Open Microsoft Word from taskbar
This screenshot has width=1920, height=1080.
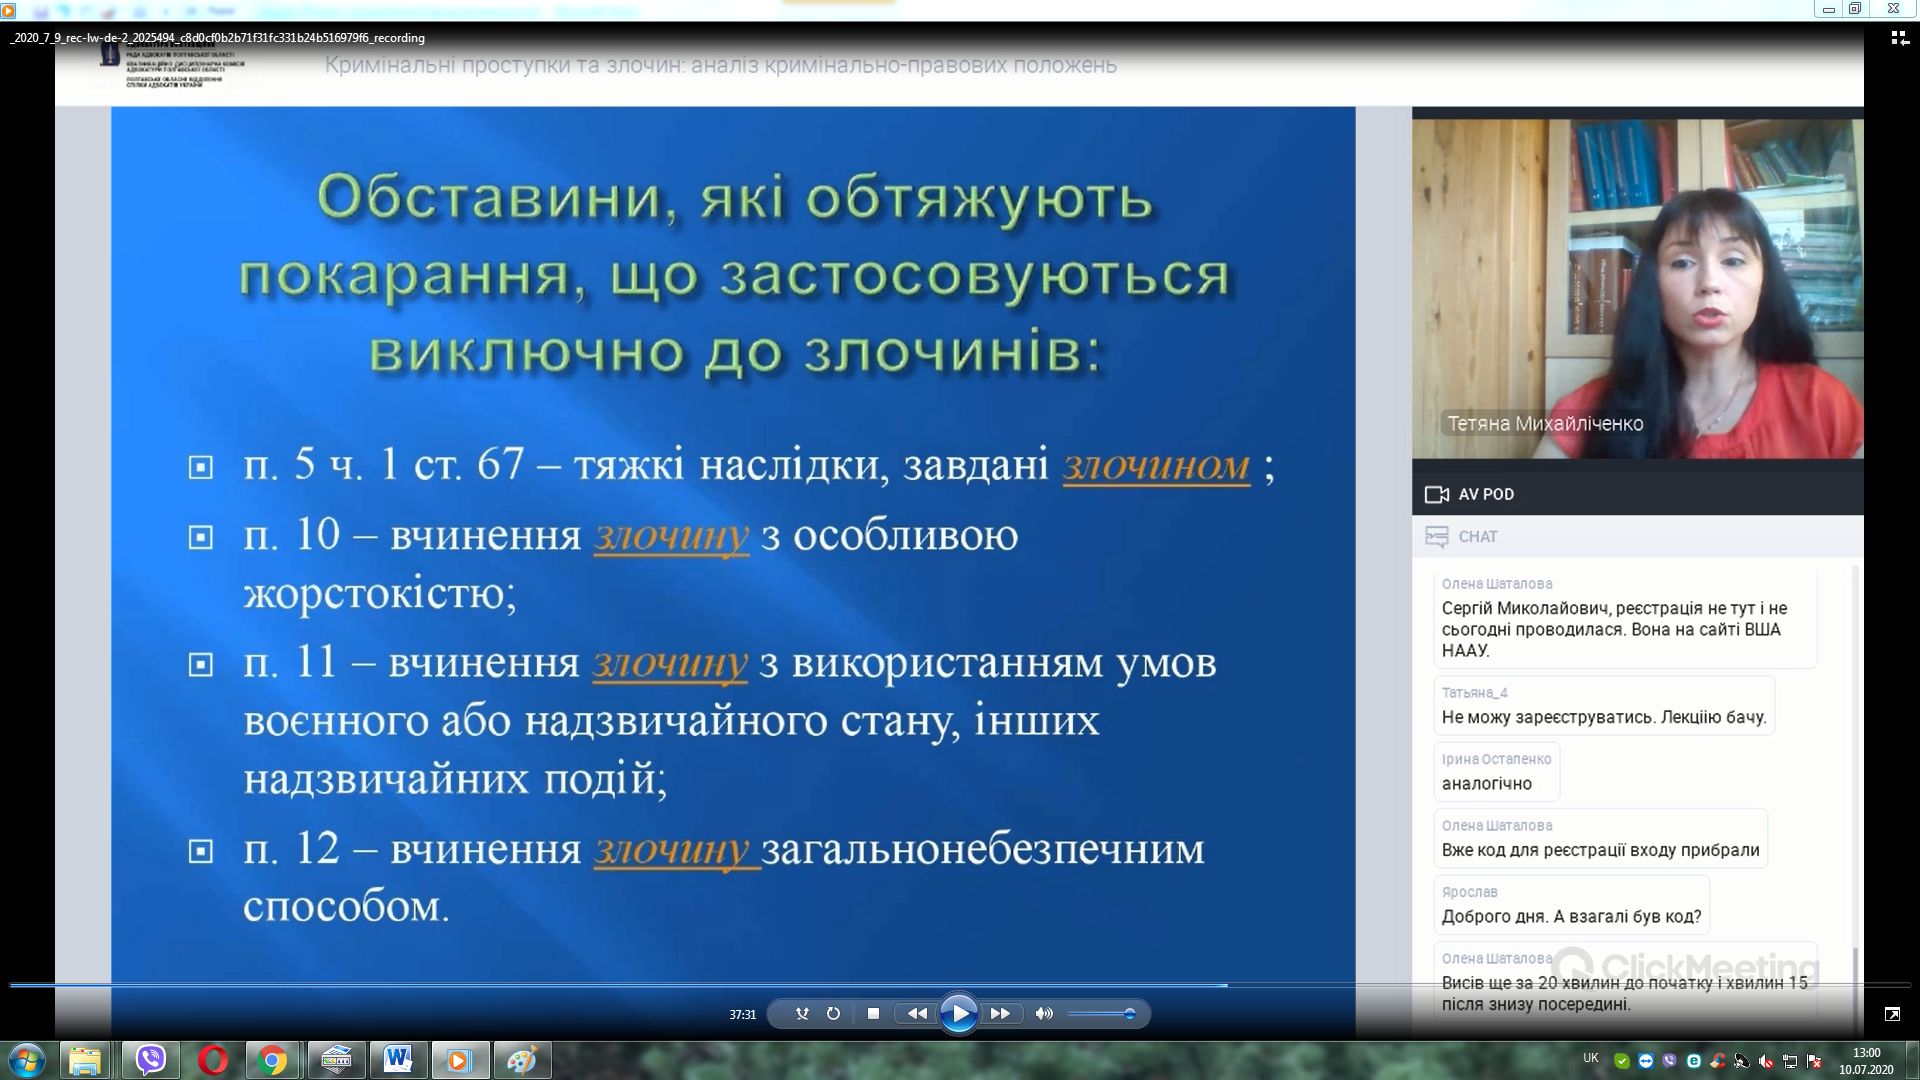click(x=398, y=1060)
